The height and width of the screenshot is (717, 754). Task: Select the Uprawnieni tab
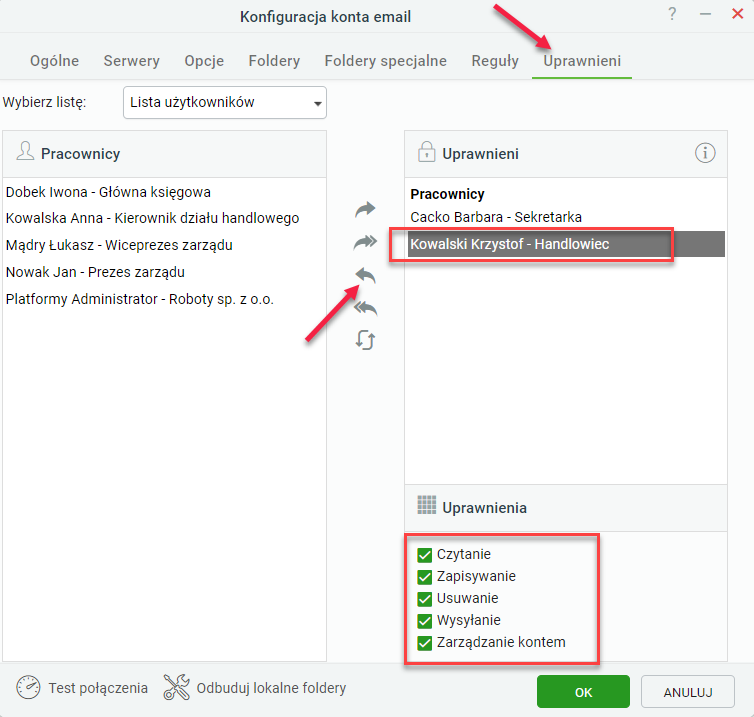coord(582,61)
